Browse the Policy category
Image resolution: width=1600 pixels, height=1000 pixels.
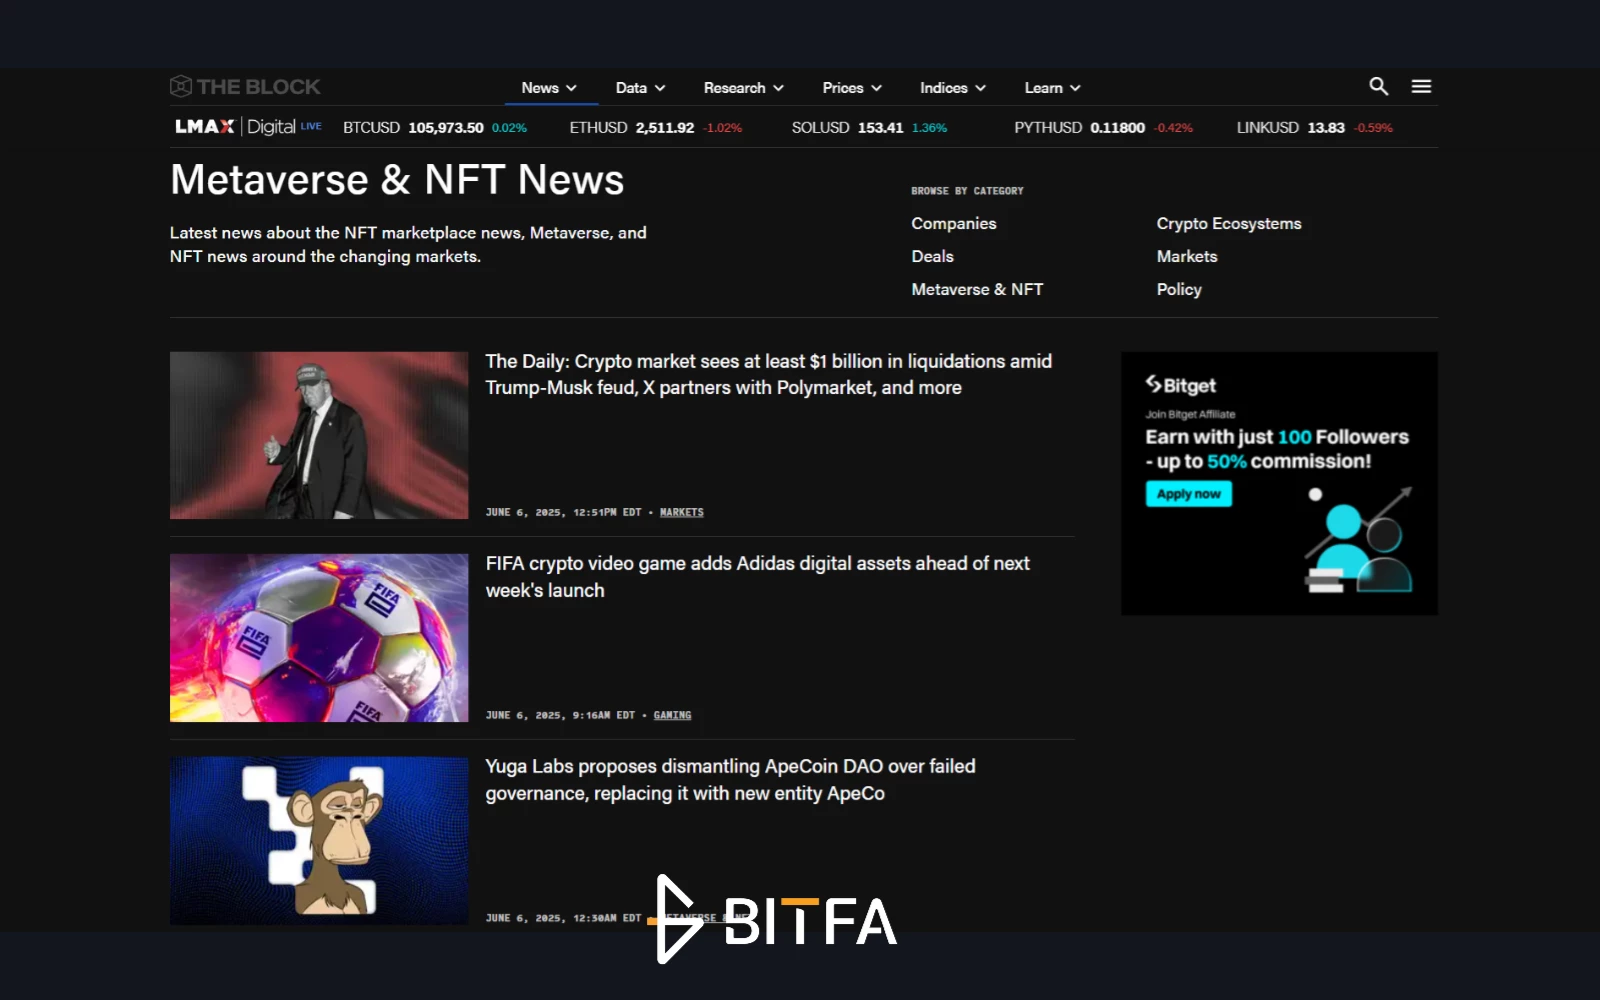click(1179, 289)
